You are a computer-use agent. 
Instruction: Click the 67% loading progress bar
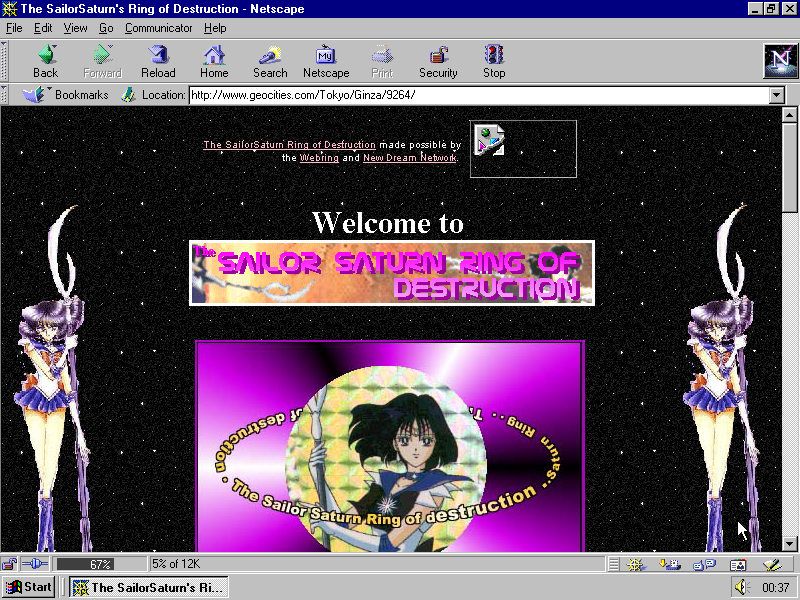pyautogui.click(x=100, y=564)
